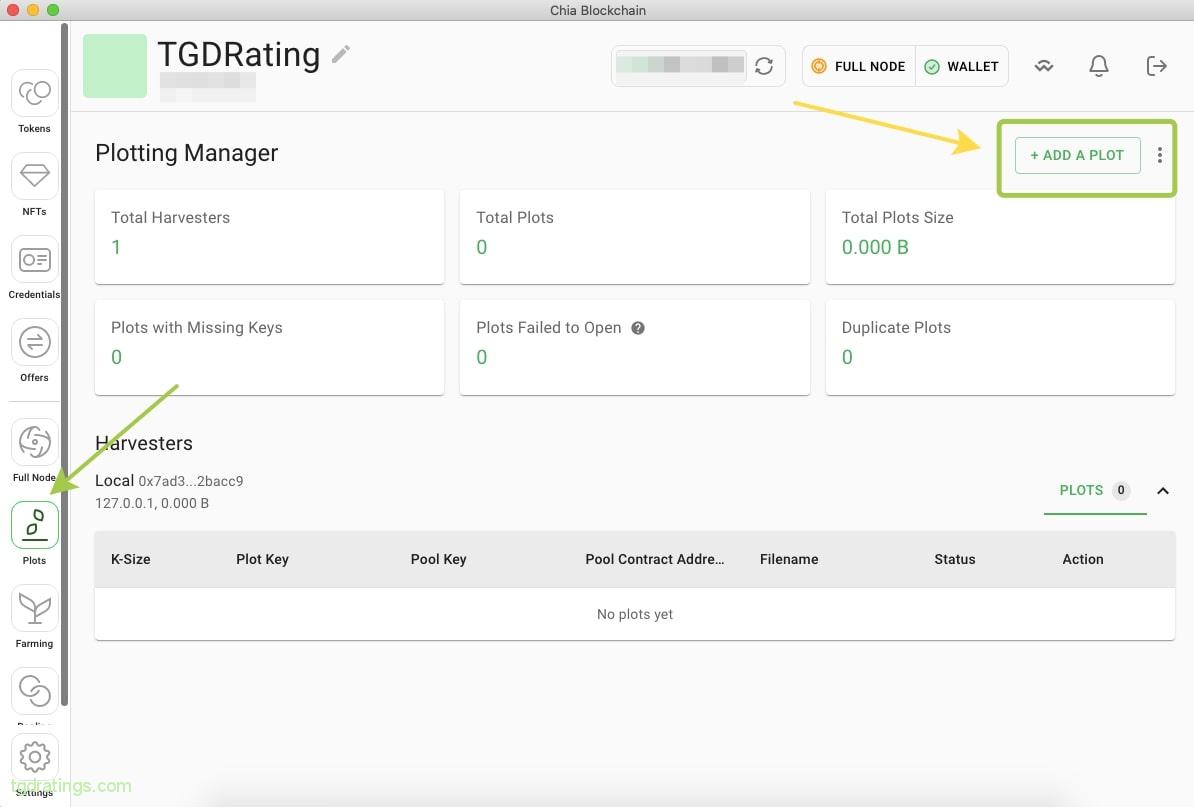The image size is (1194, 807).
Task: Open the Full Node sidebar icon
Action: pos(34,442)
